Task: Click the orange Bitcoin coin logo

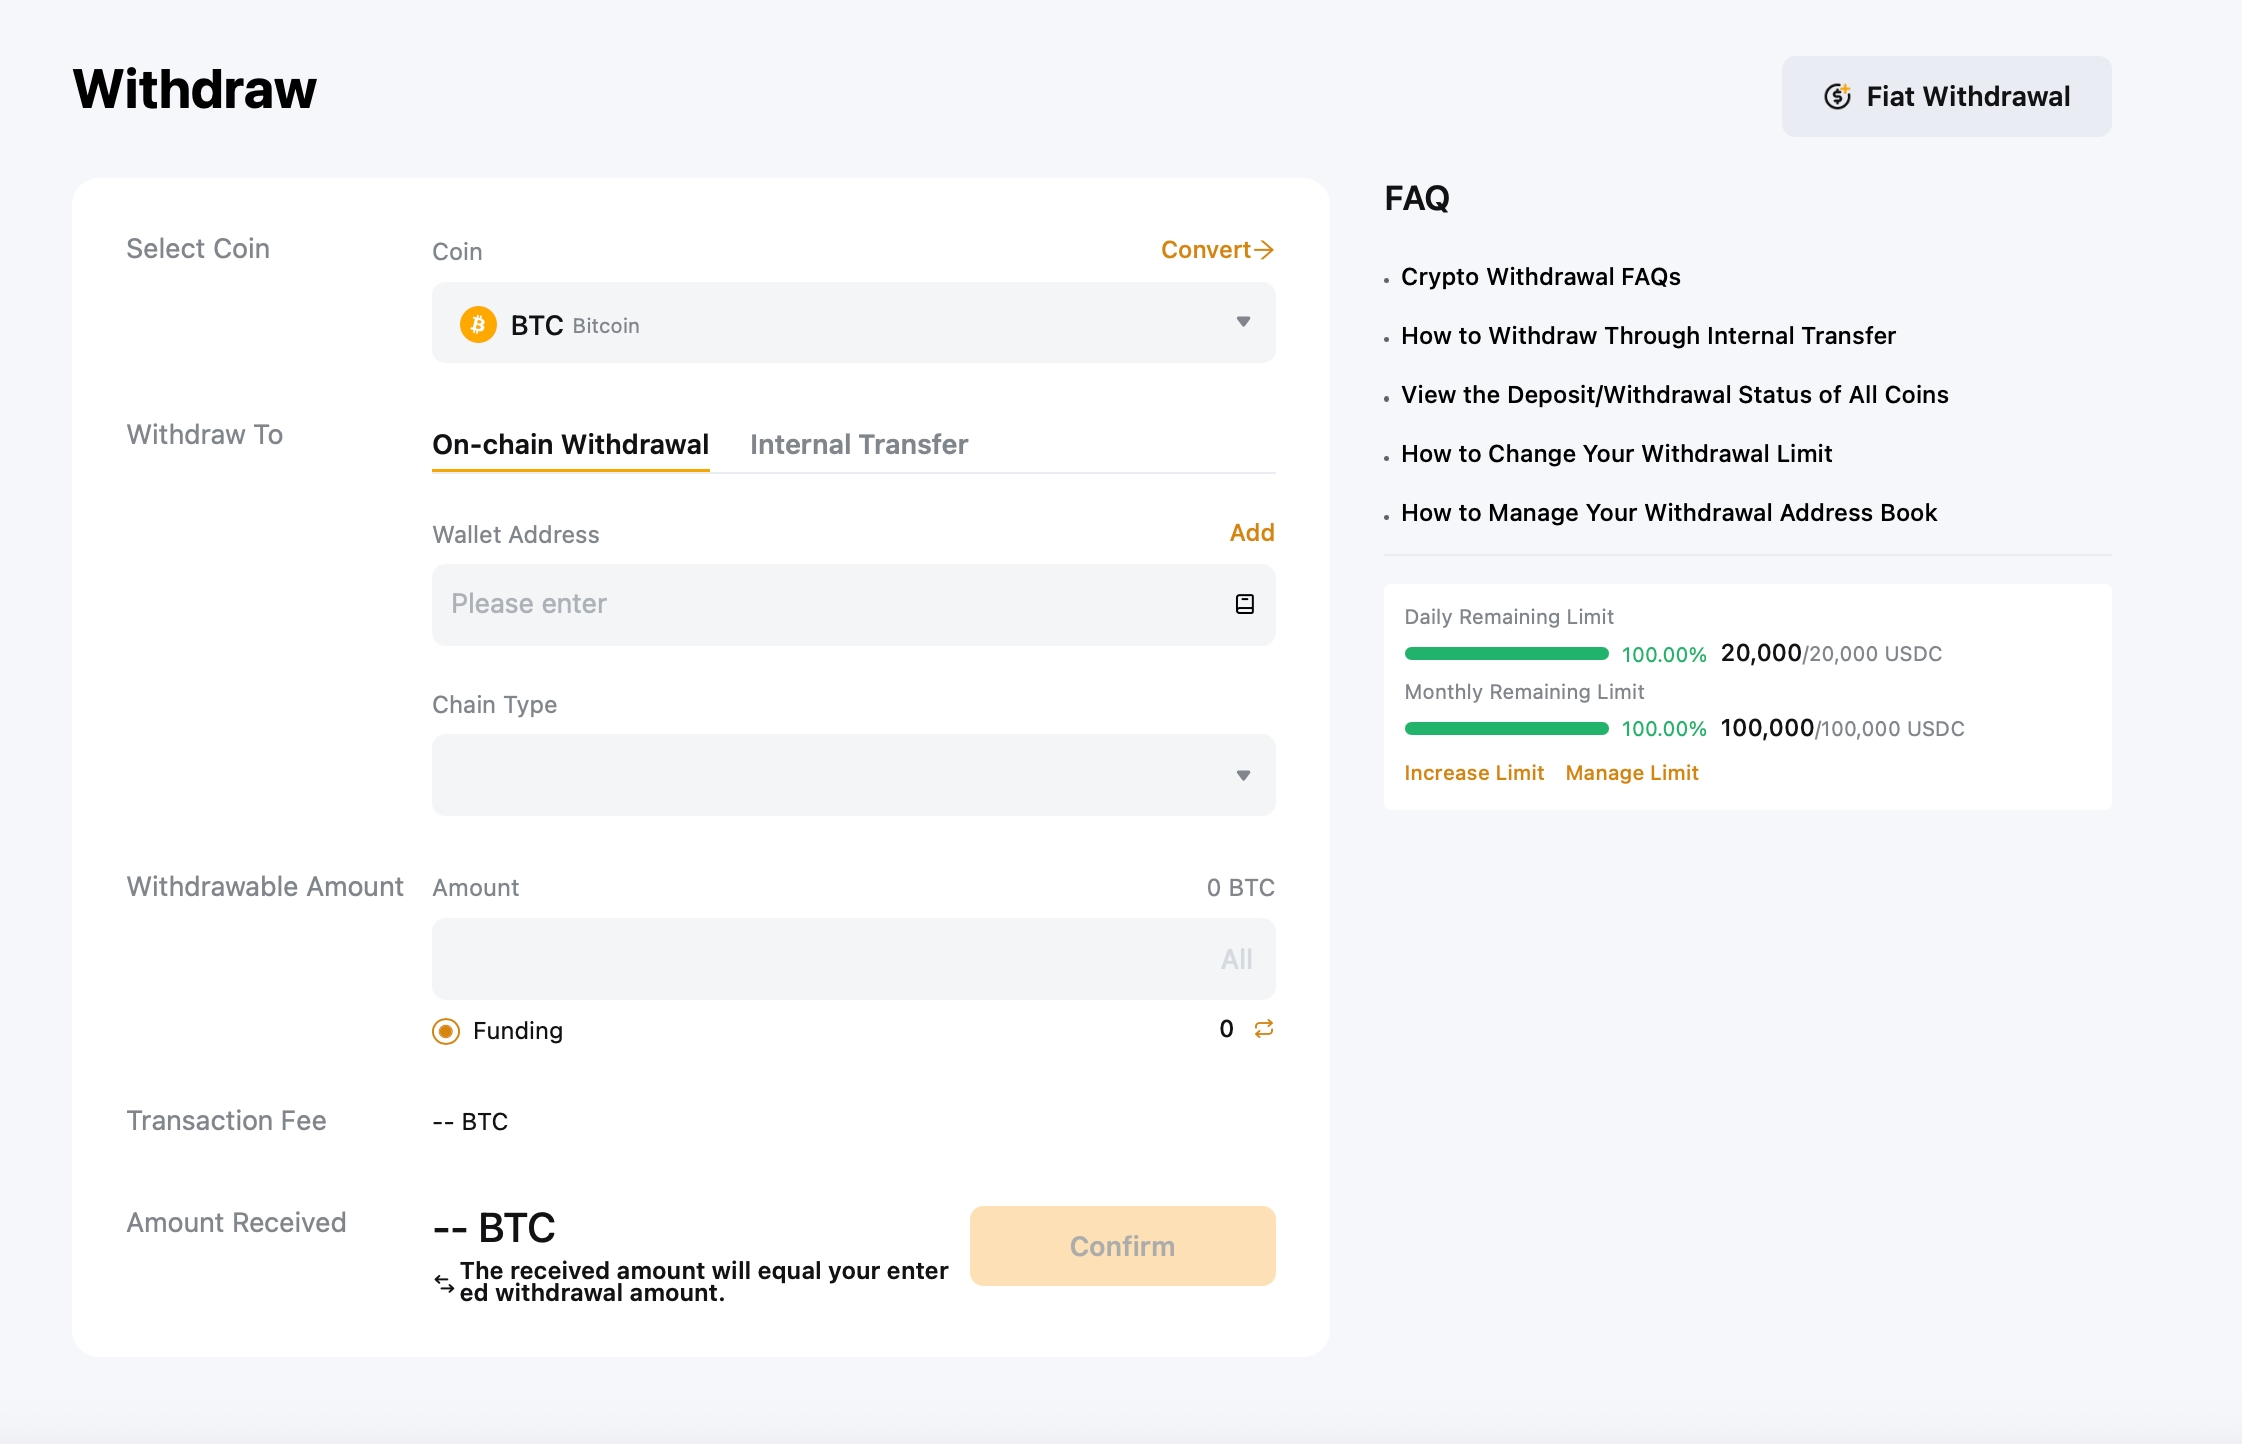Action: 478,325
